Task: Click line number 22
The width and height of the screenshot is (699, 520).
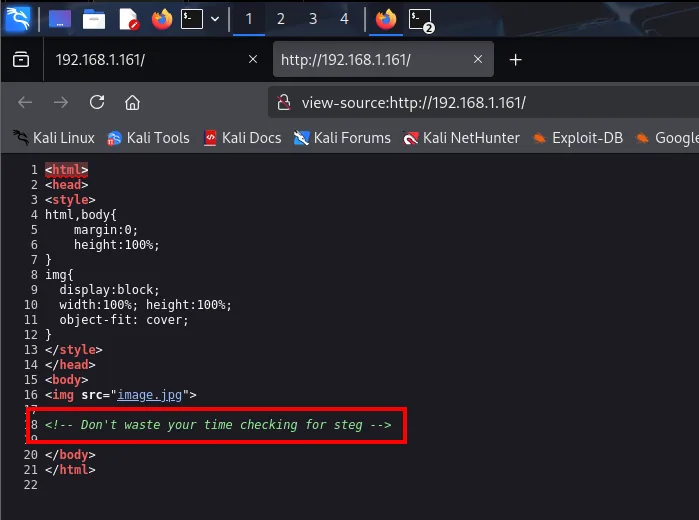Action: pos(31,485)
